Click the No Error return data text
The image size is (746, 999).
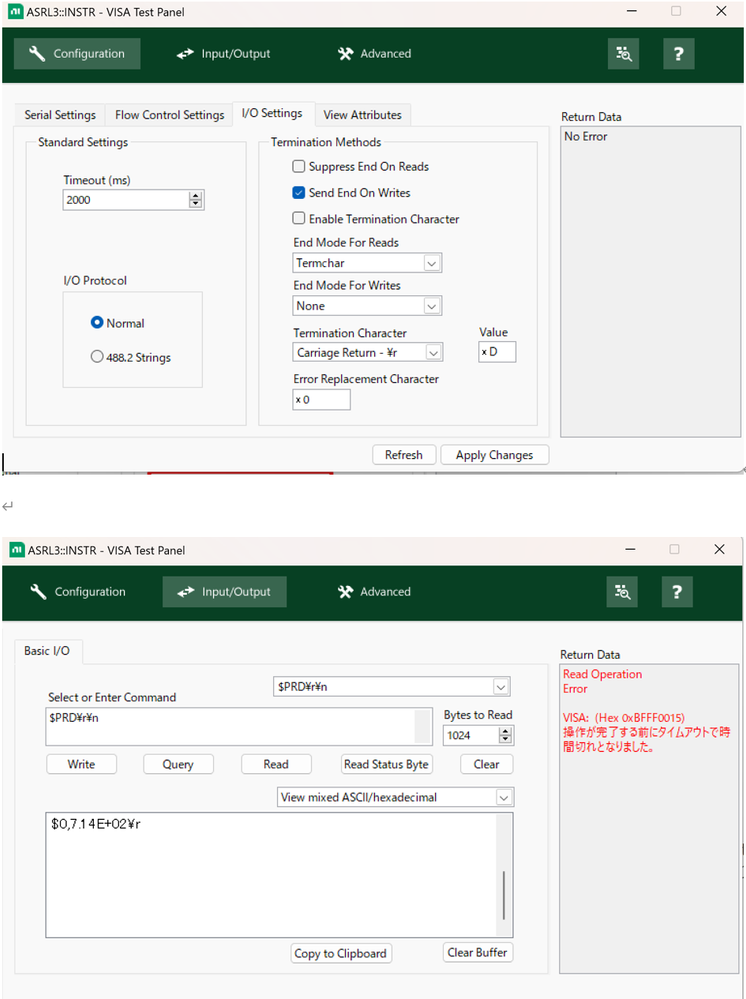click(585, 136)
